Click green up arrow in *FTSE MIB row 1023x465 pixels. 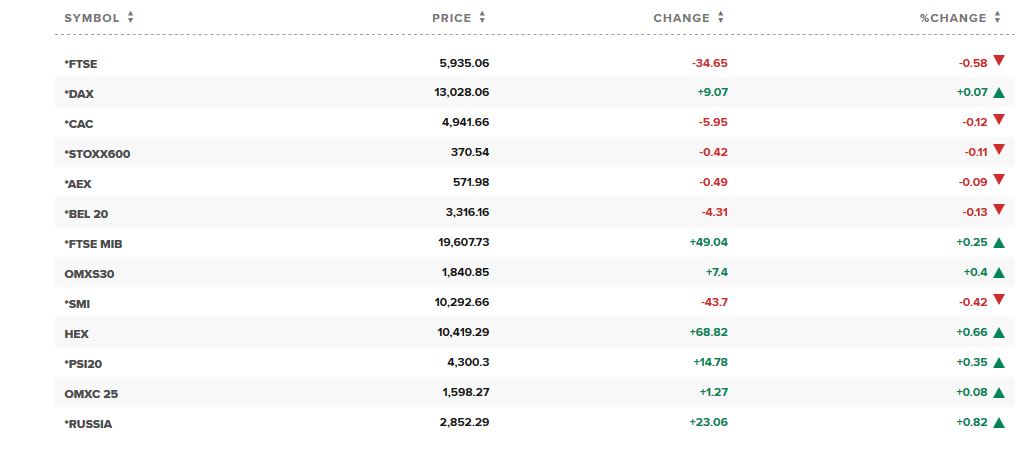pos(998,243)
